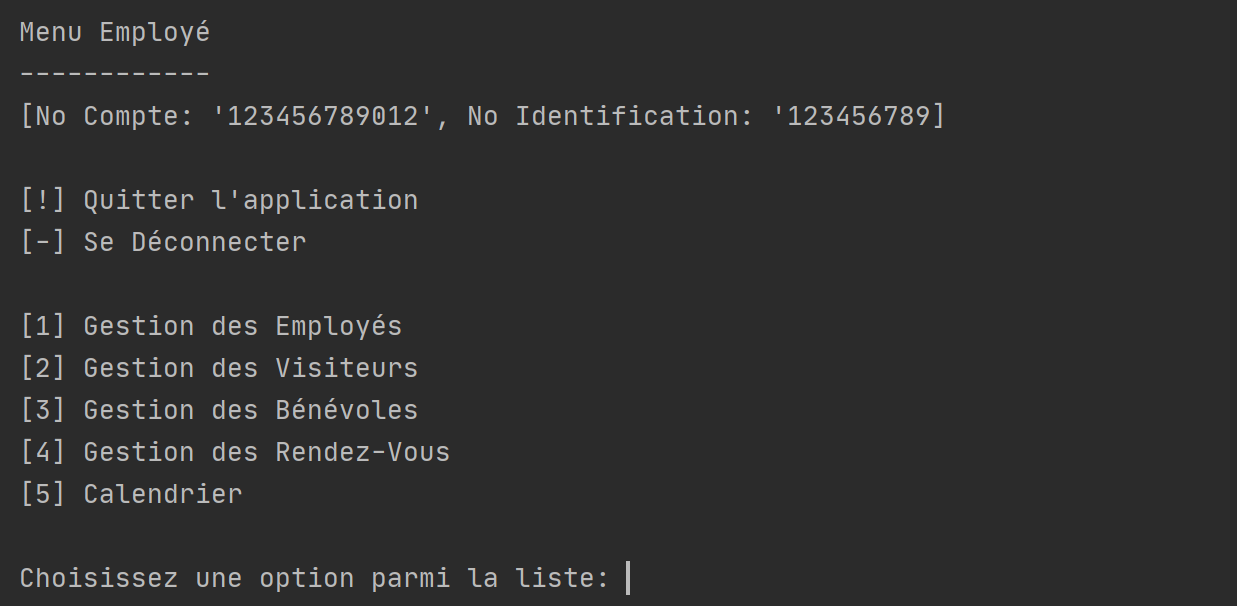Click the [3] option number
1237x606 pixels.
click(43, 410)
